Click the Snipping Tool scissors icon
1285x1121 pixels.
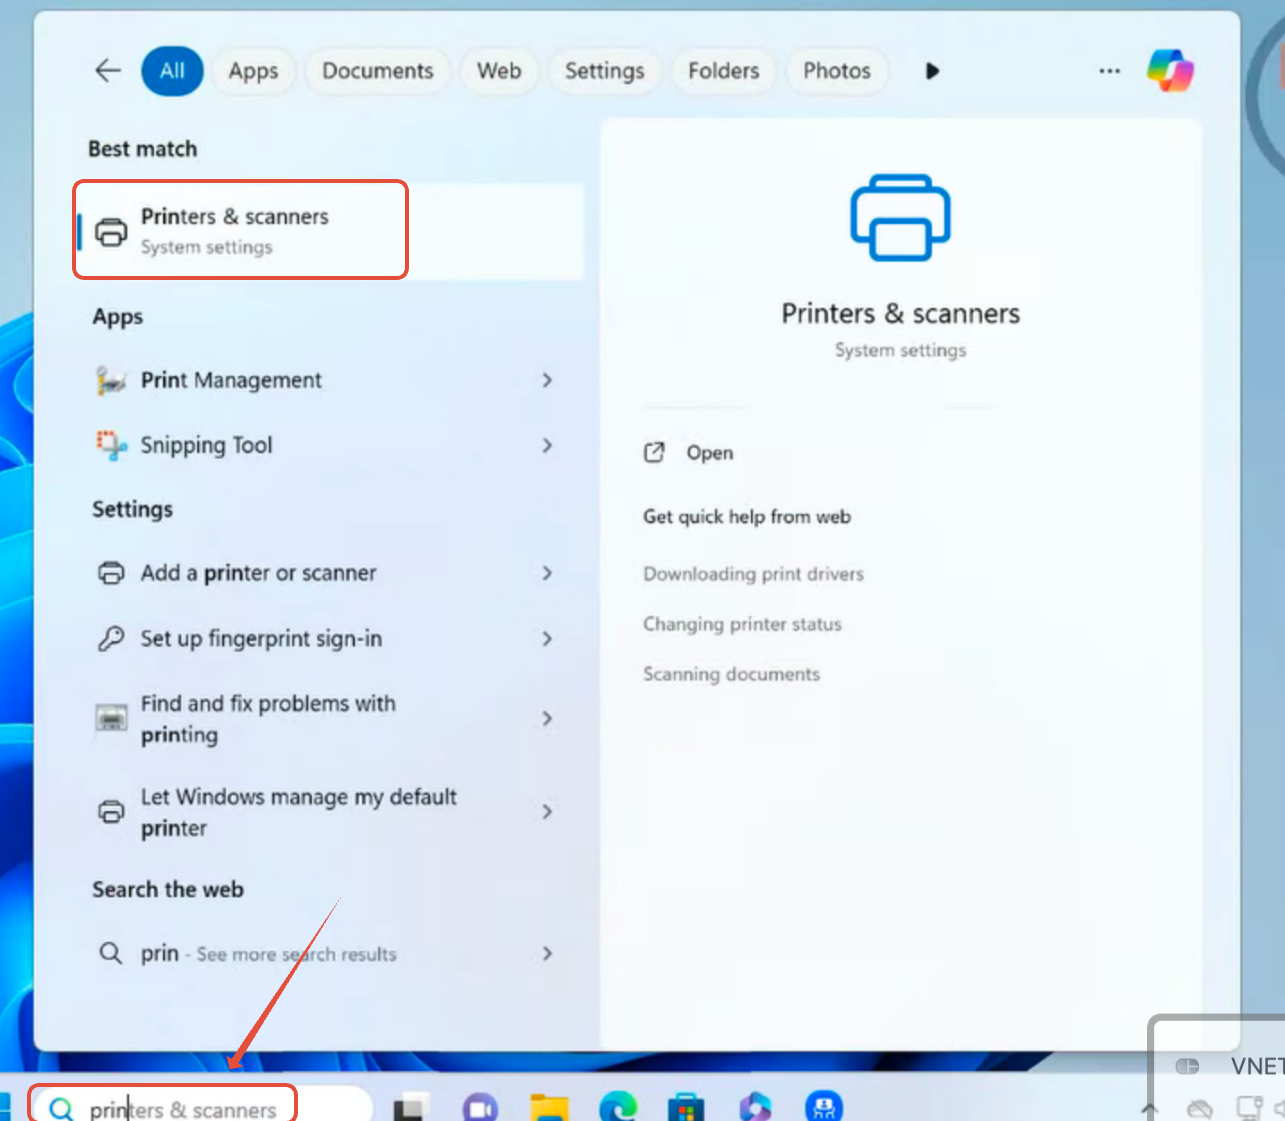(x=111, y=445)
